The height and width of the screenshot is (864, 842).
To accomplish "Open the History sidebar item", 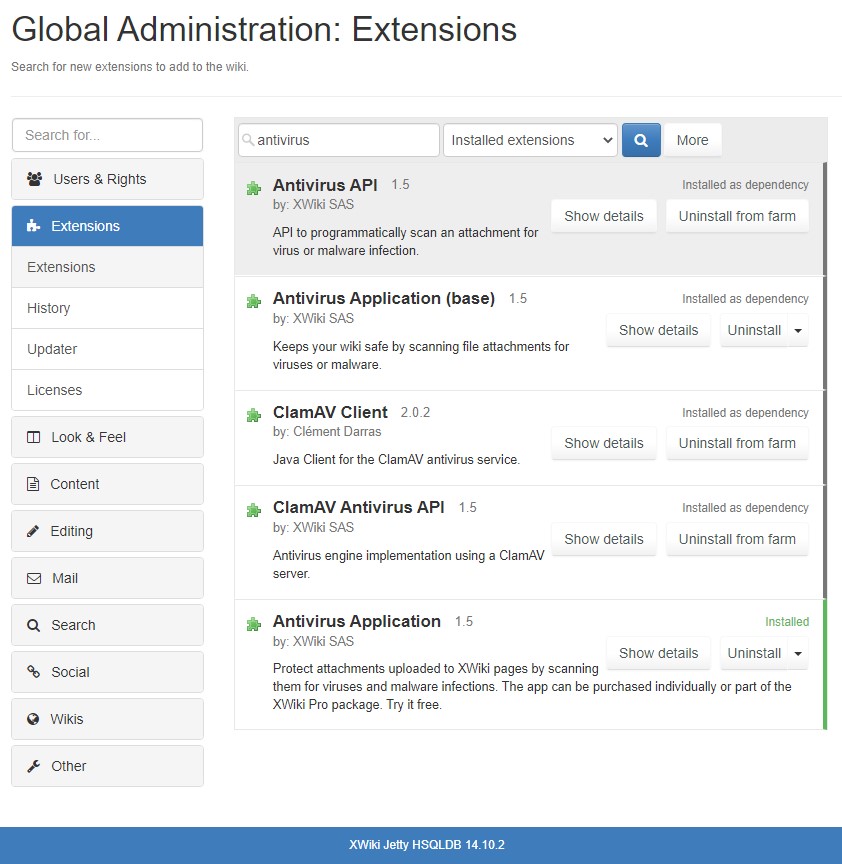I will 107,308.
